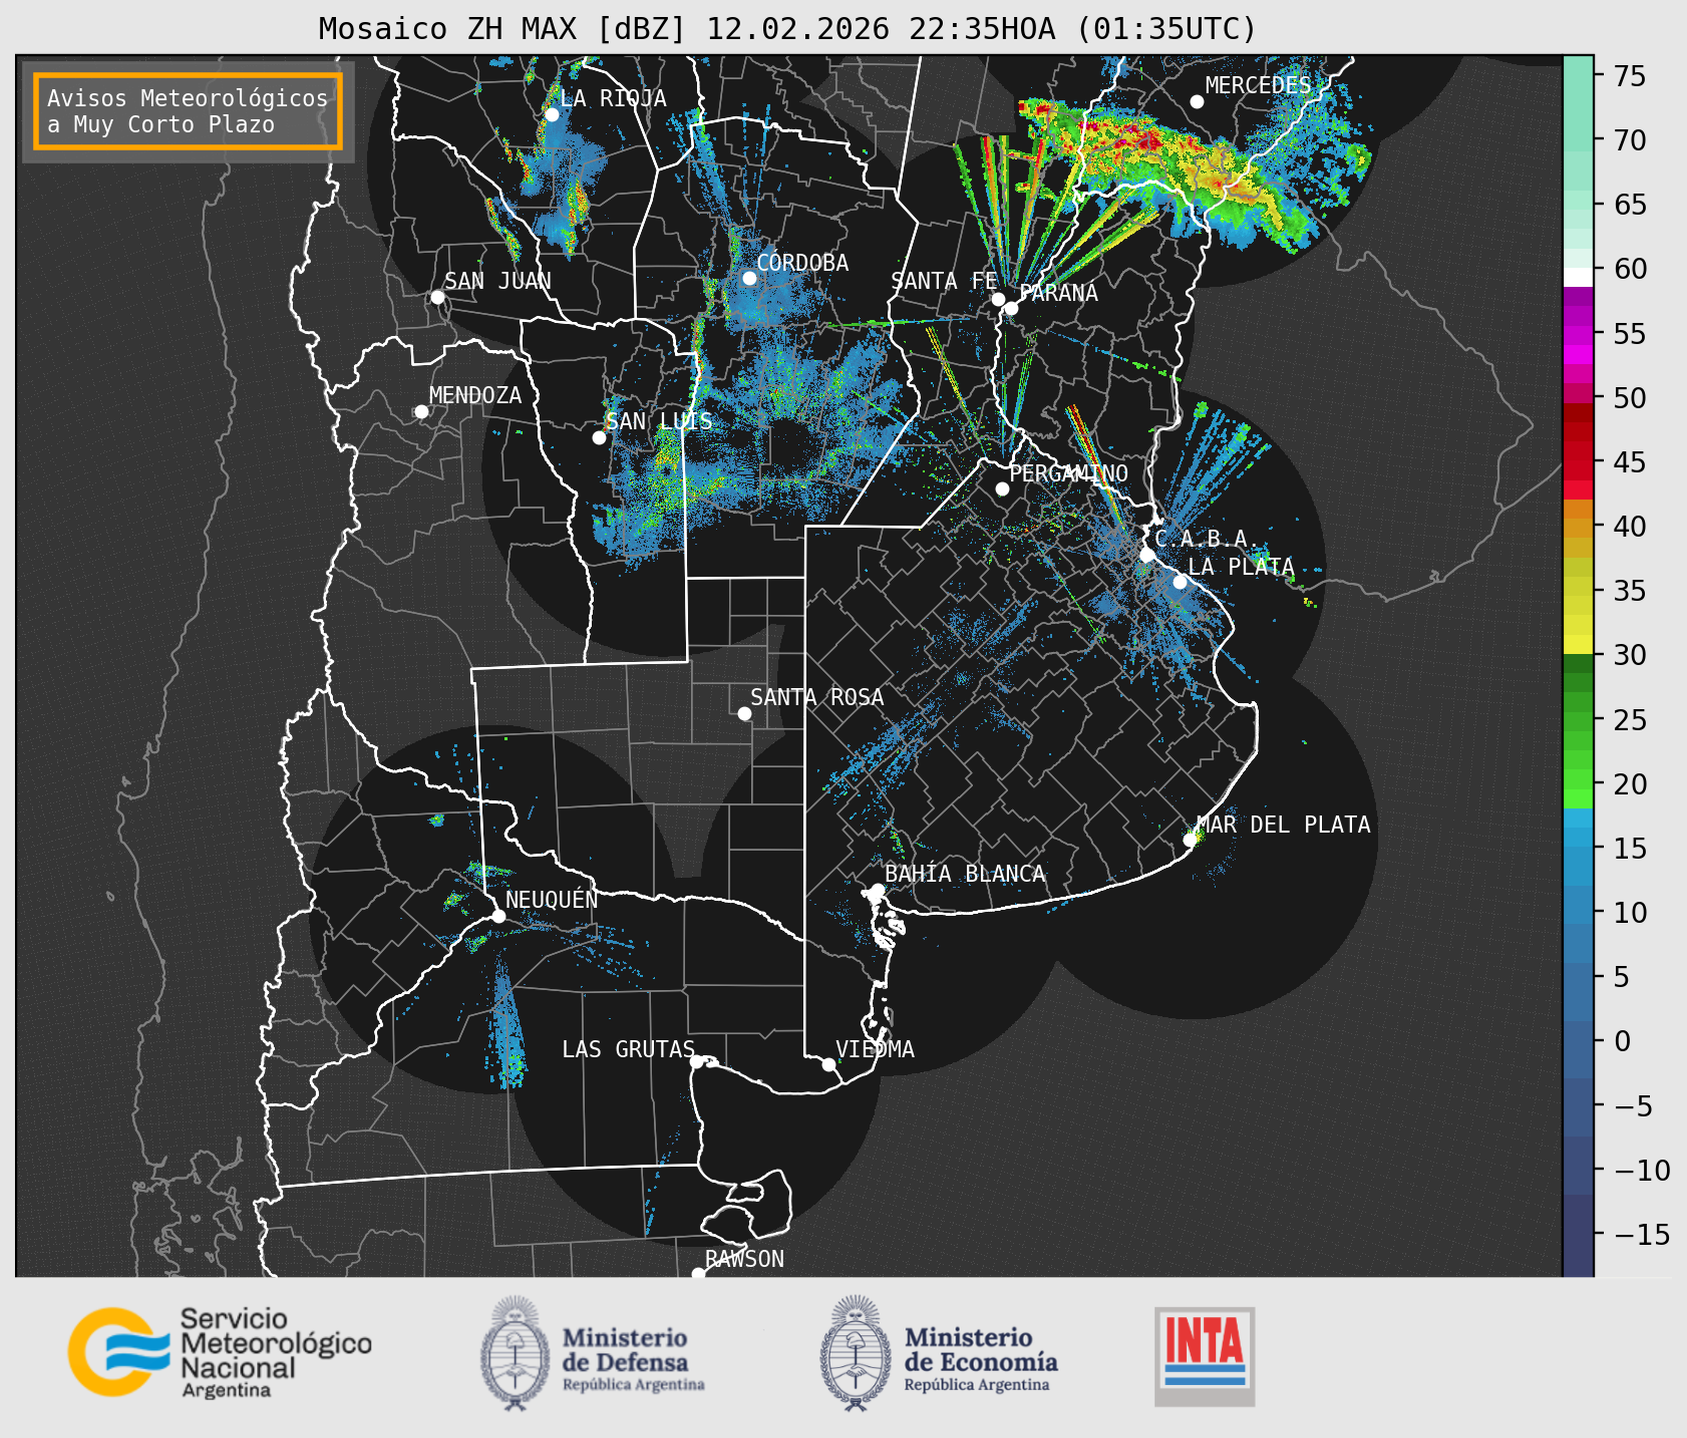Click the green 25 dBZ band on scale
This screenshot has height=1438, width=1687.
[1578, 720]
